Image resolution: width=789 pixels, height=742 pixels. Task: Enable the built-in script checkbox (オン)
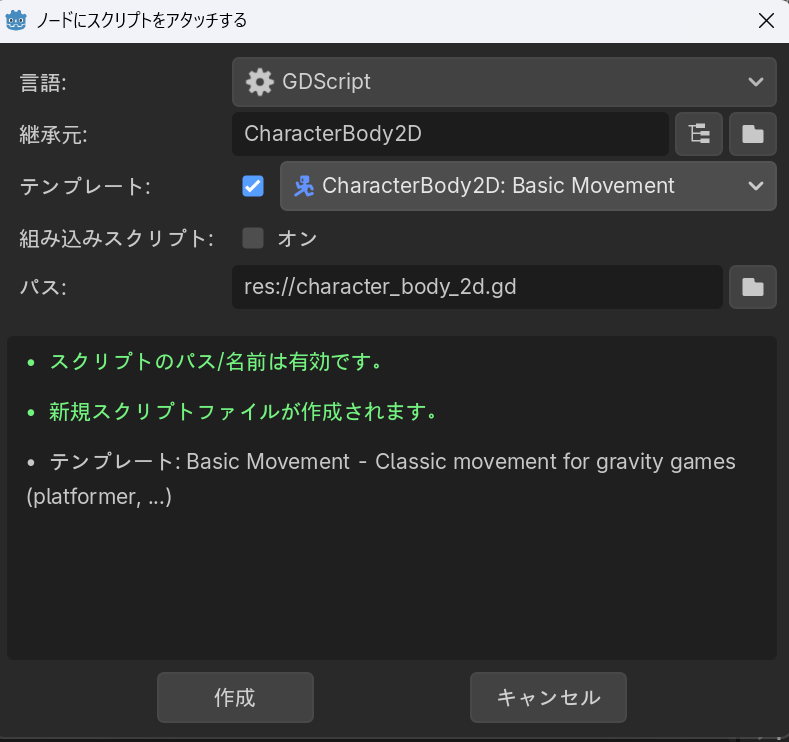[x=253, y=238]
